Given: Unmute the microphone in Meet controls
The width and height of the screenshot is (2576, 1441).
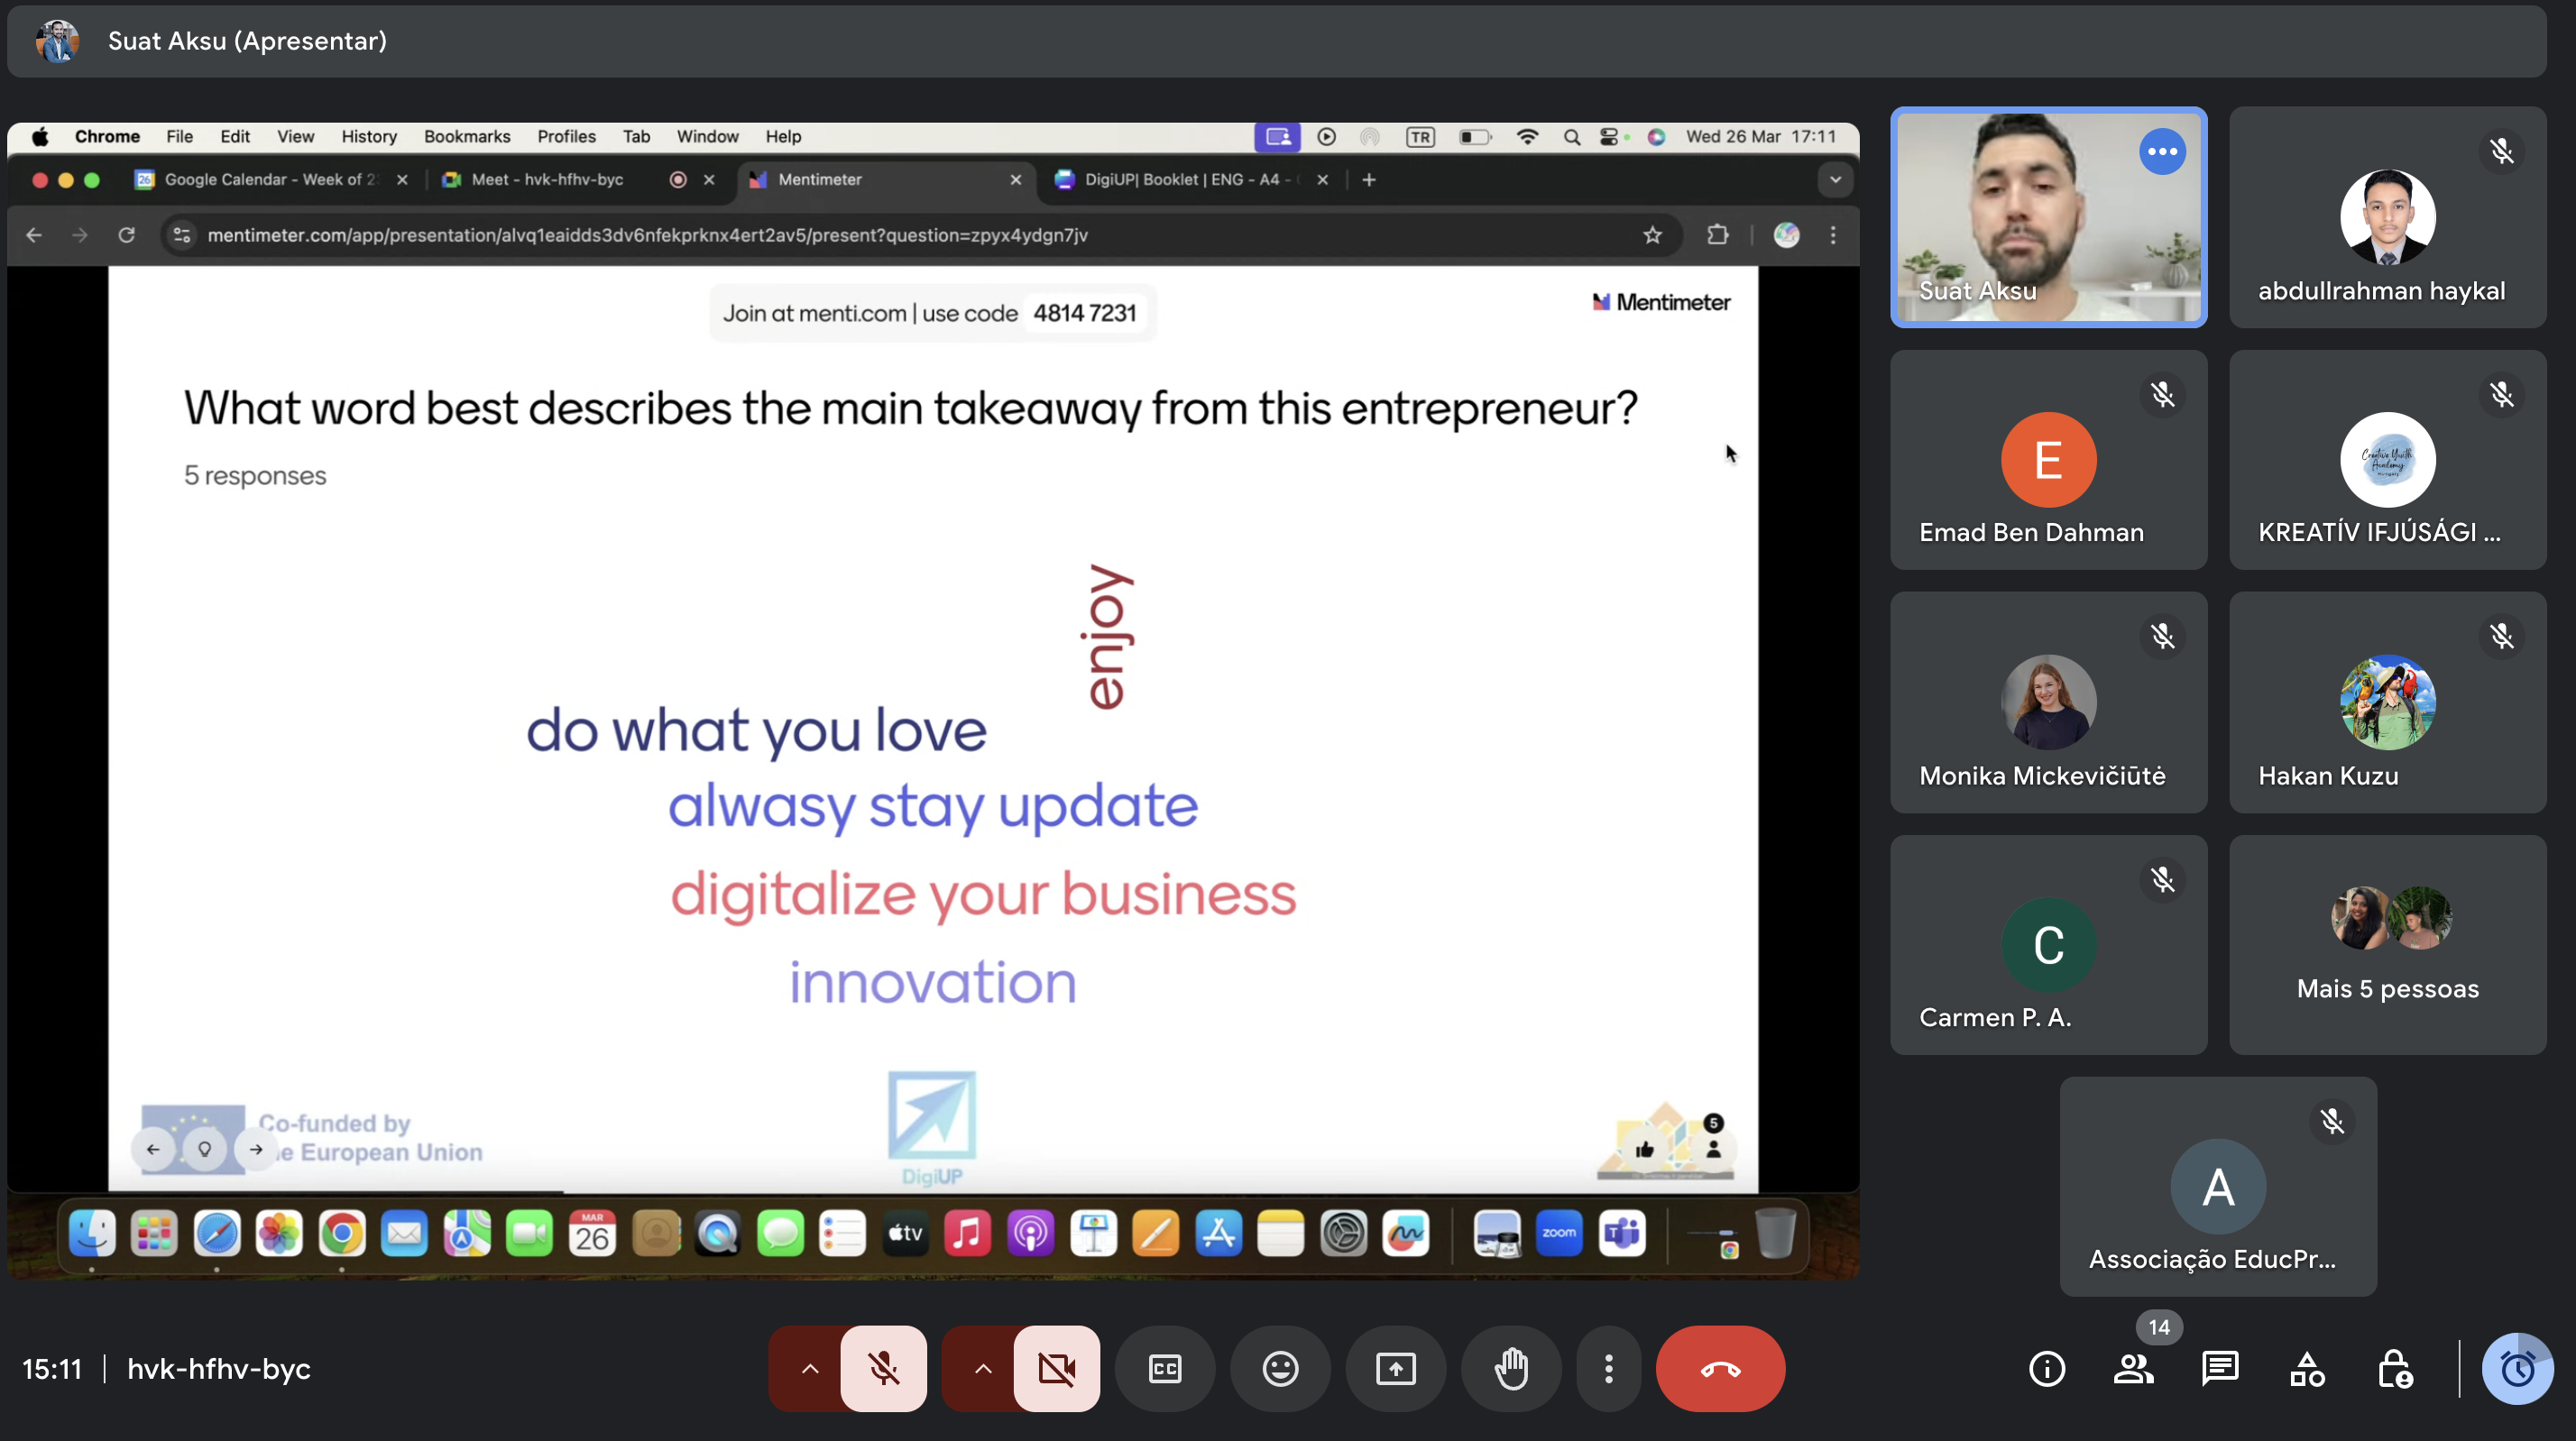Looking at the screenshot, I should point(883,1368).
